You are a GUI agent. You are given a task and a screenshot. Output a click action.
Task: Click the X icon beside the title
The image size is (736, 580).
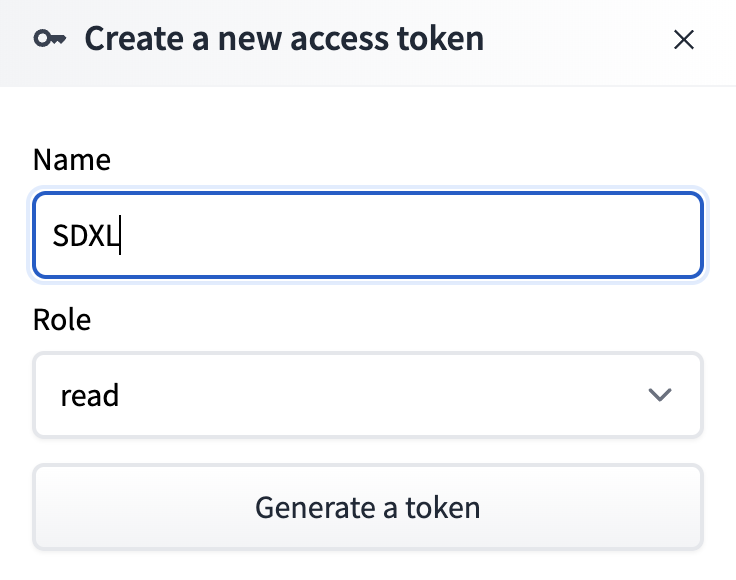[683, 39]
